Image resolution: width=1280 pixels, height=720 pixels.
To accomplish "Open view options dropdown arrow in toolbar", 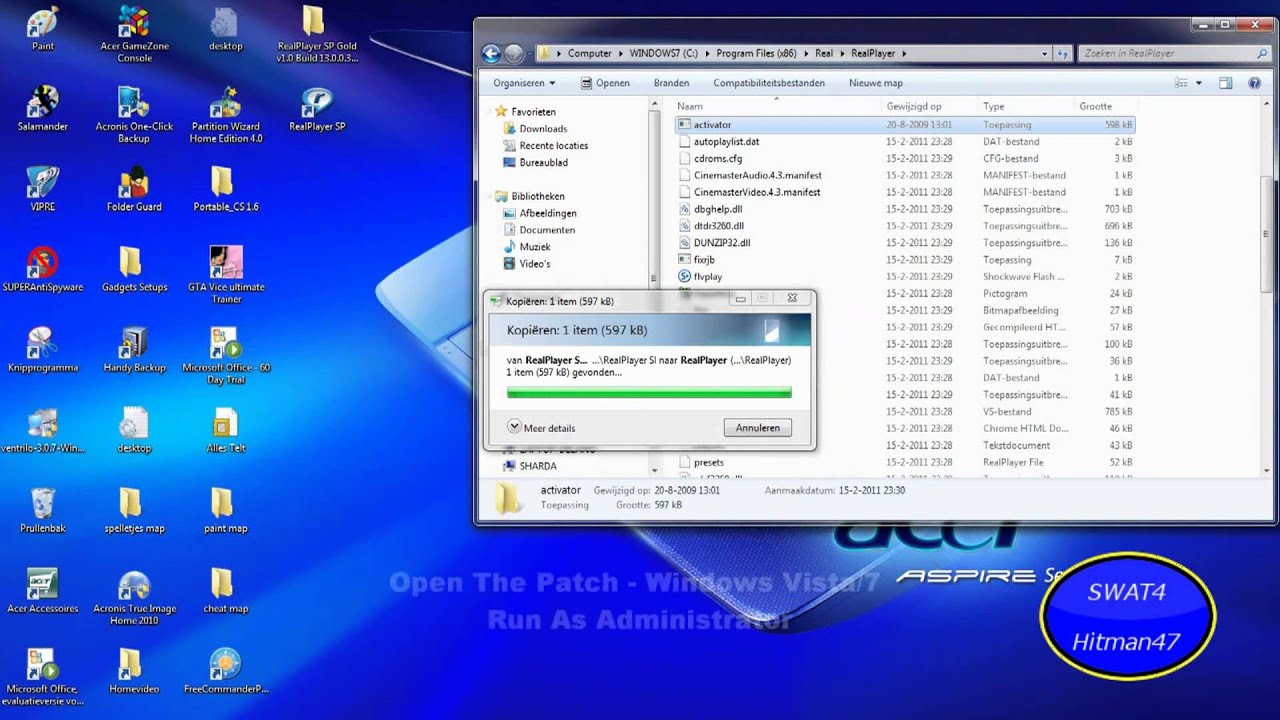I will click(x=1198, y=83).
